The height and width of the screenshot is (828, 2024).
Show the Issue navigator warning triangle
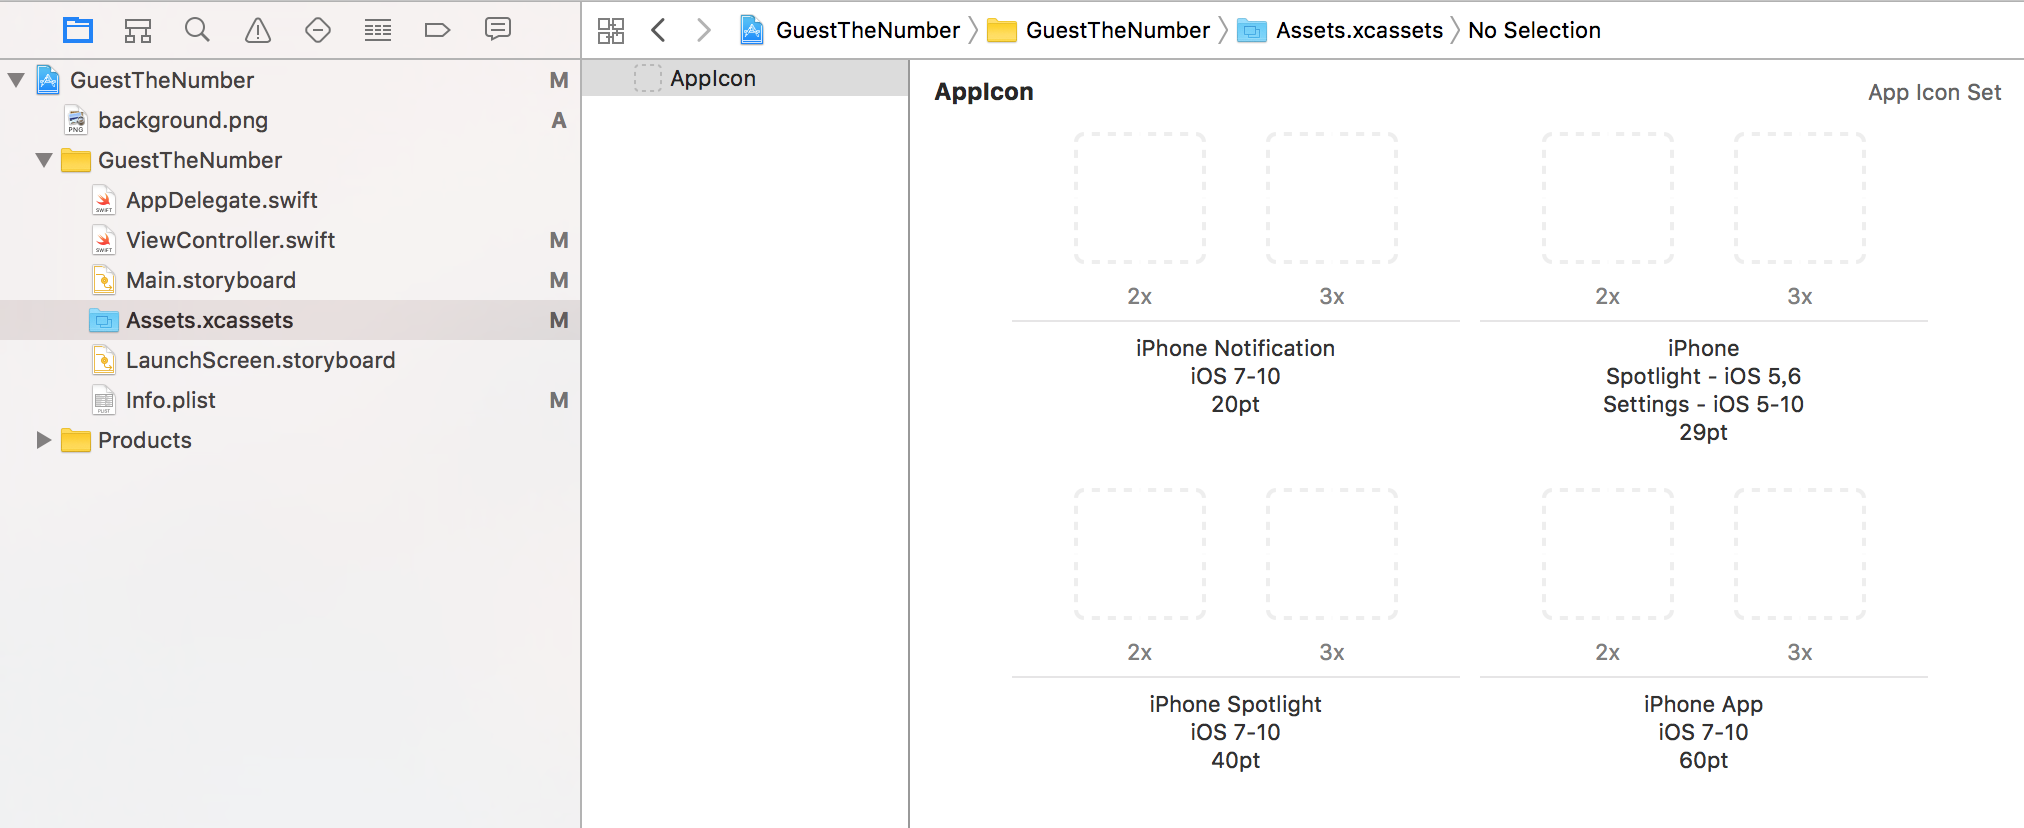(258, 30)
